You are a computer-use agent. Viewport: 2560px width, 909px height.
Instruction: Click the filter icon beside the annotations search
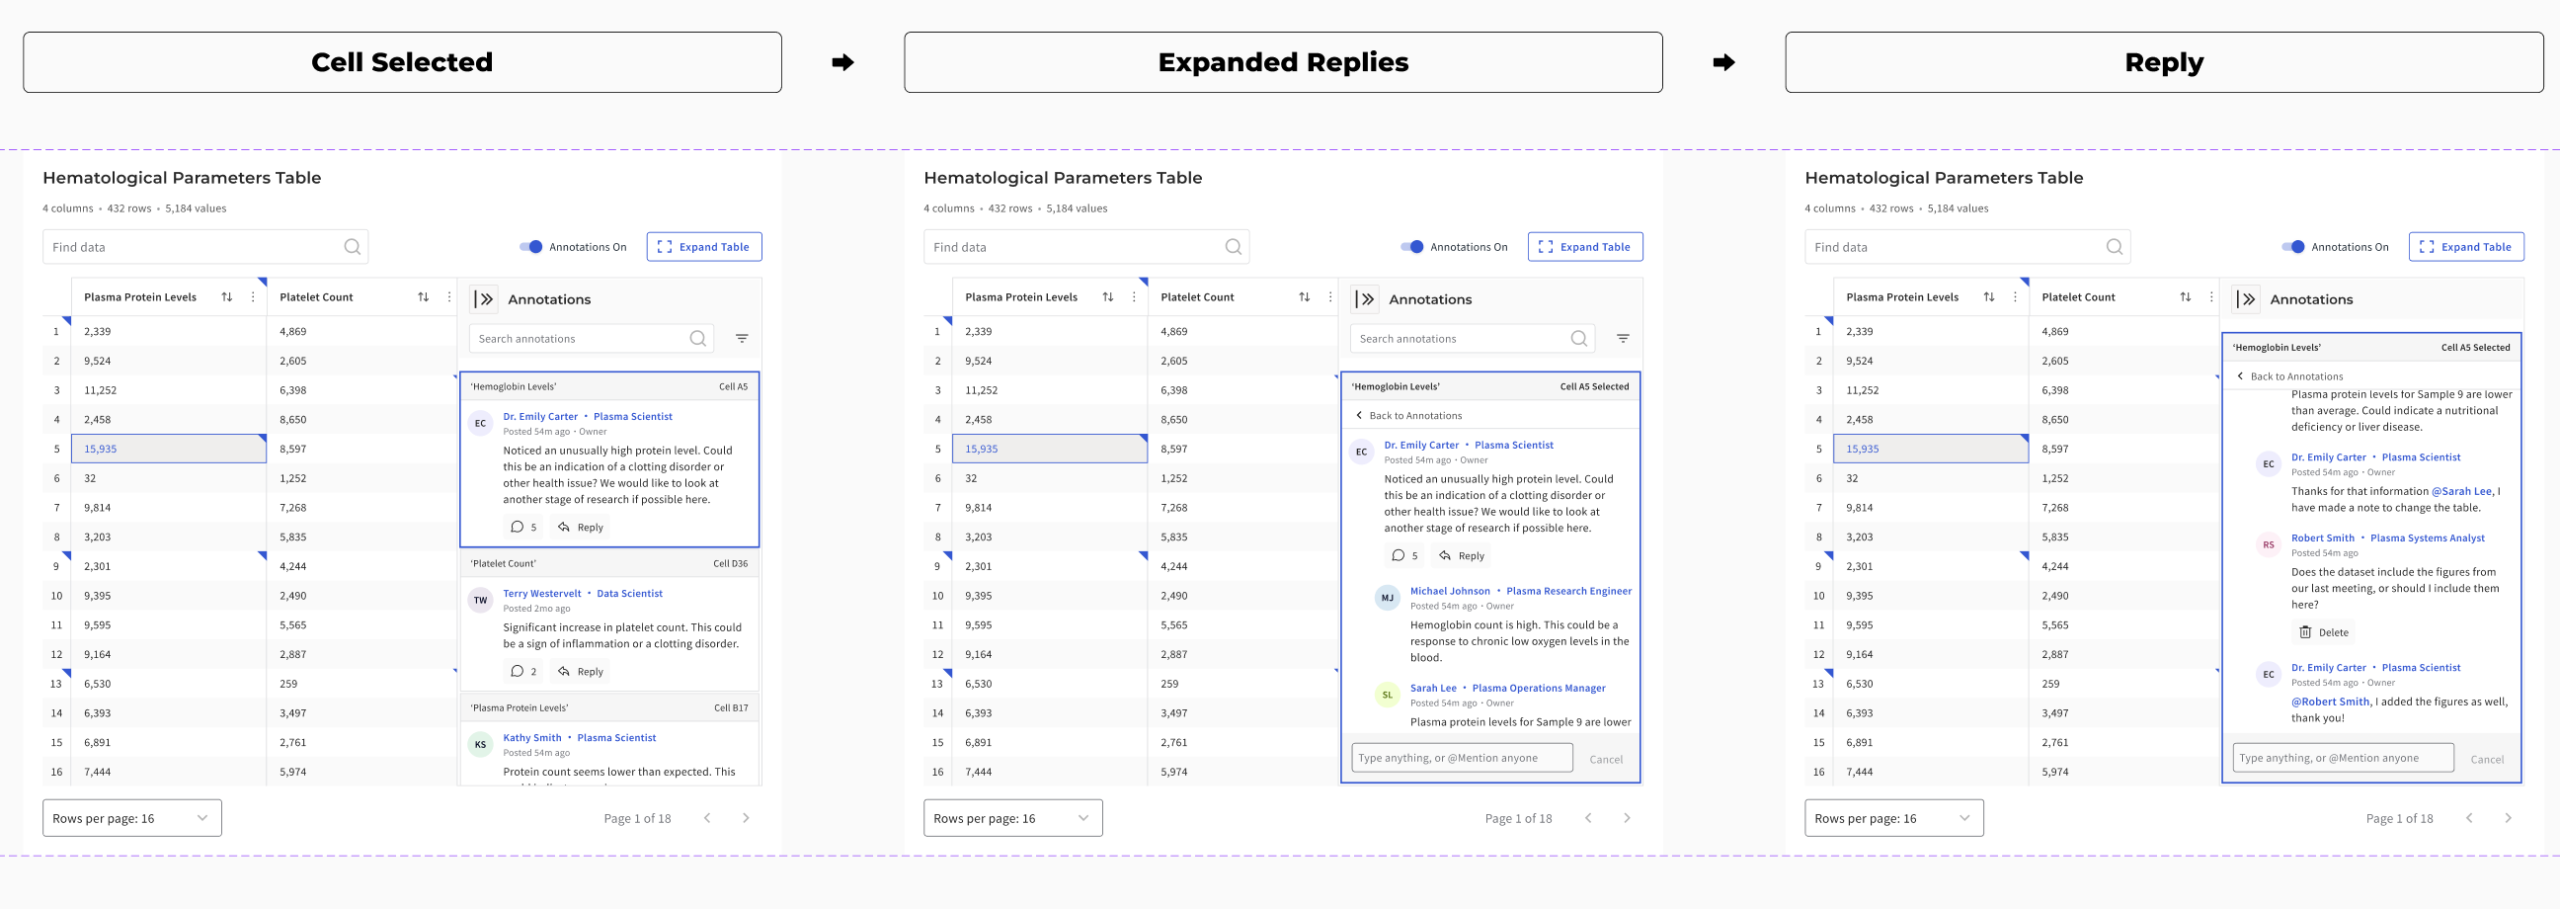[x=741, y=338]
